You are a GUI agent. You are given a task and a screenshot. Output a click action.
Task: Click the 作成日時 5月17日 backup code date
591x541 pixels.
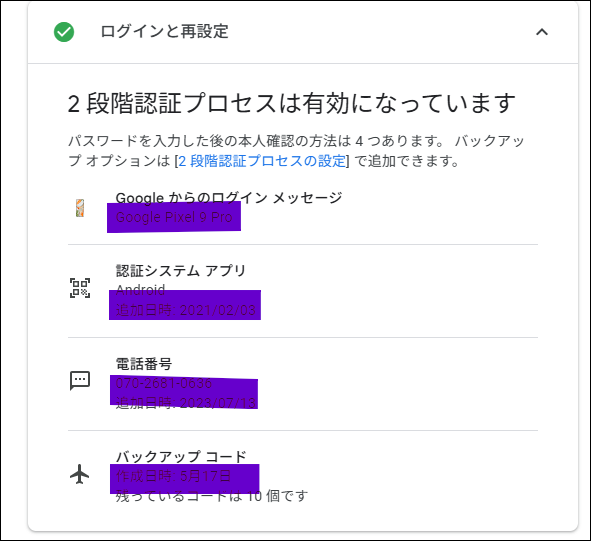click(x=173, y=476)
